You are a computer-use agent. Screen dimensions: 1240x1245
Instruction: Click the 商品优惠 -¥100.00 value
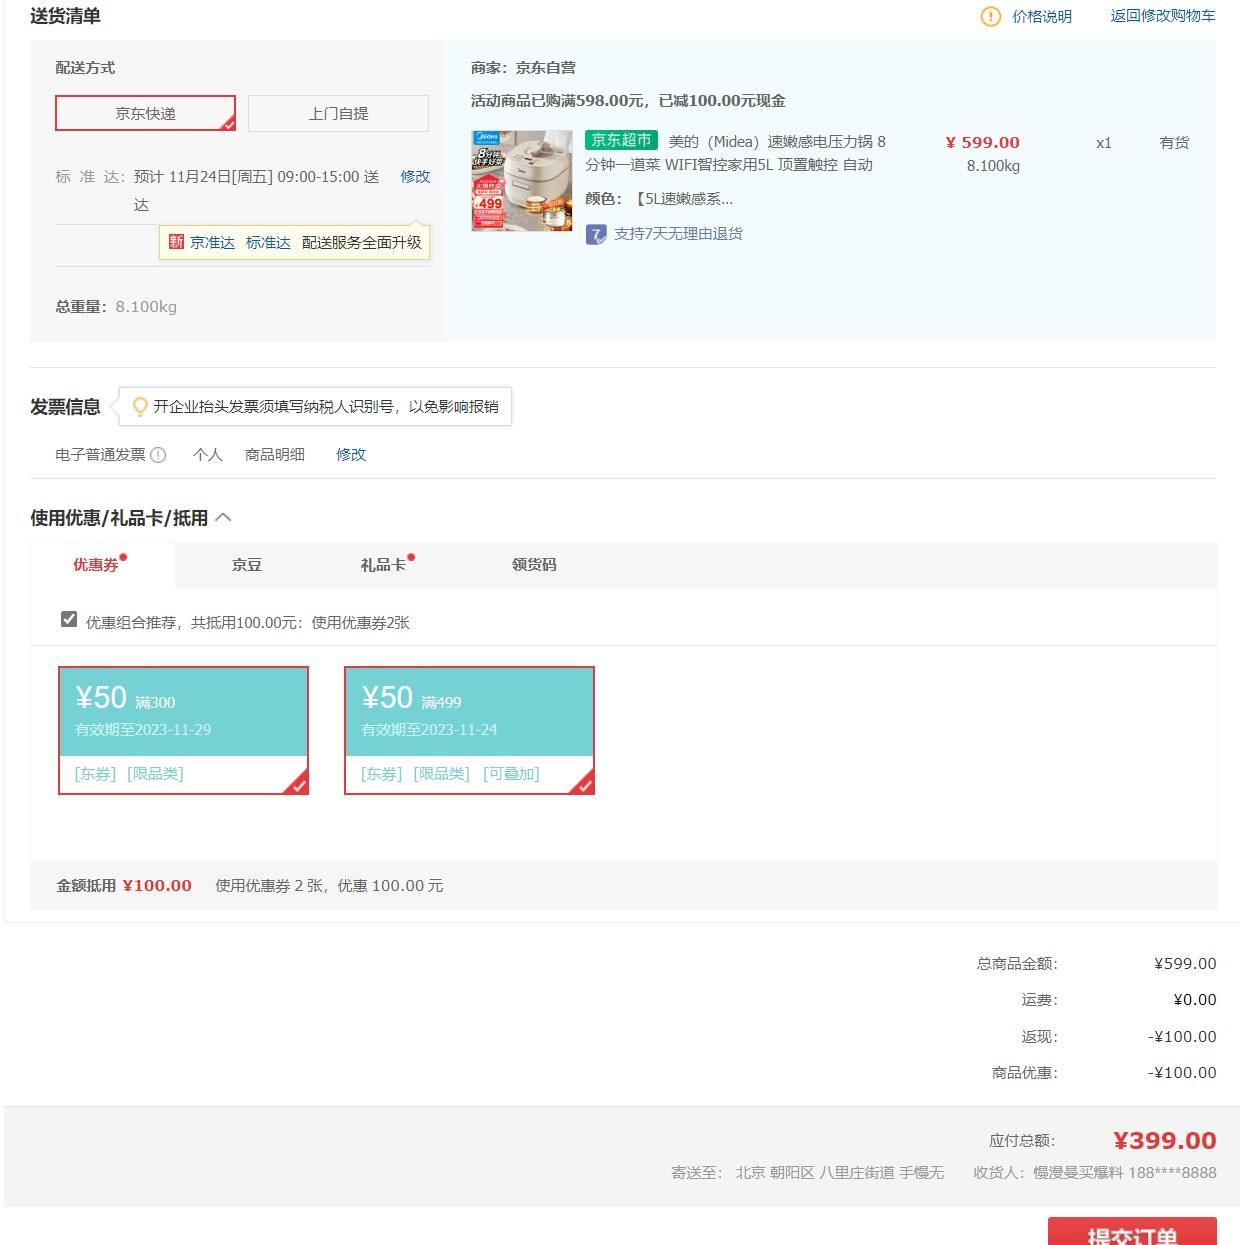tap(1182, 1073)
